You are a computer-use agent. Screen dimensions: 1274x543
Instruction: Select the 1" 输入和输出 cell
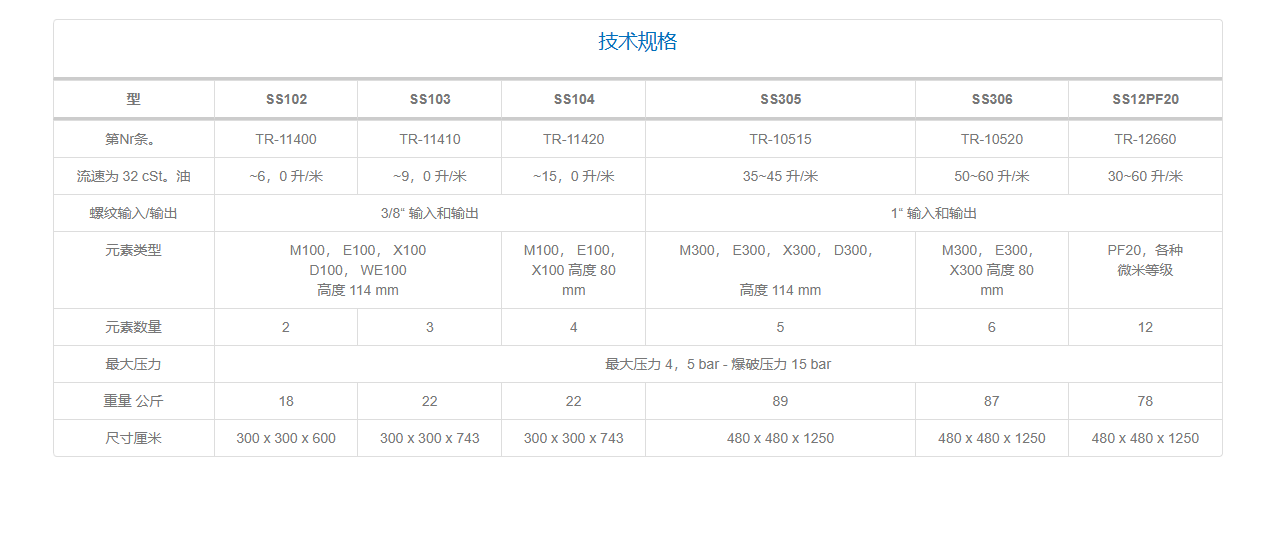(933, 213)
